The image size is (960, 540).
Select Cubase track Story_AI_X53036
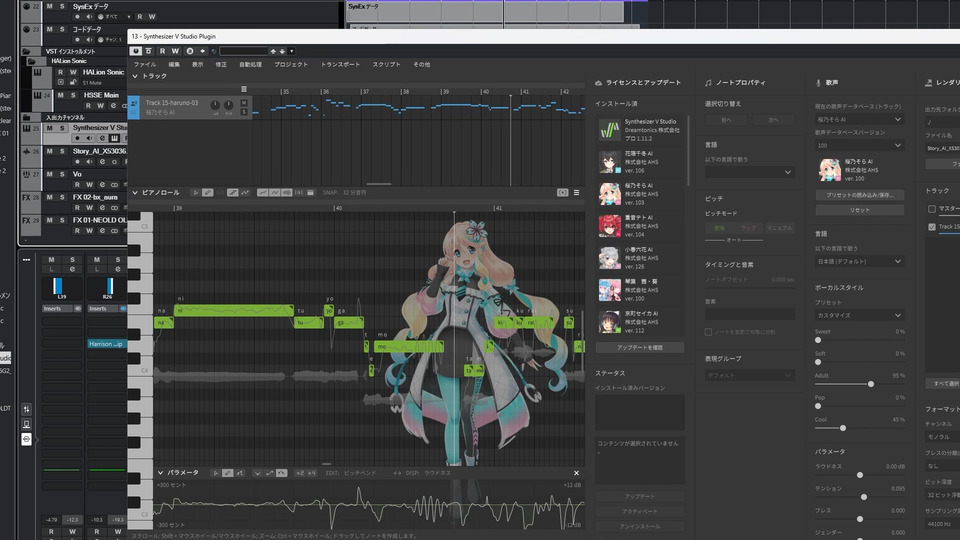99,151
